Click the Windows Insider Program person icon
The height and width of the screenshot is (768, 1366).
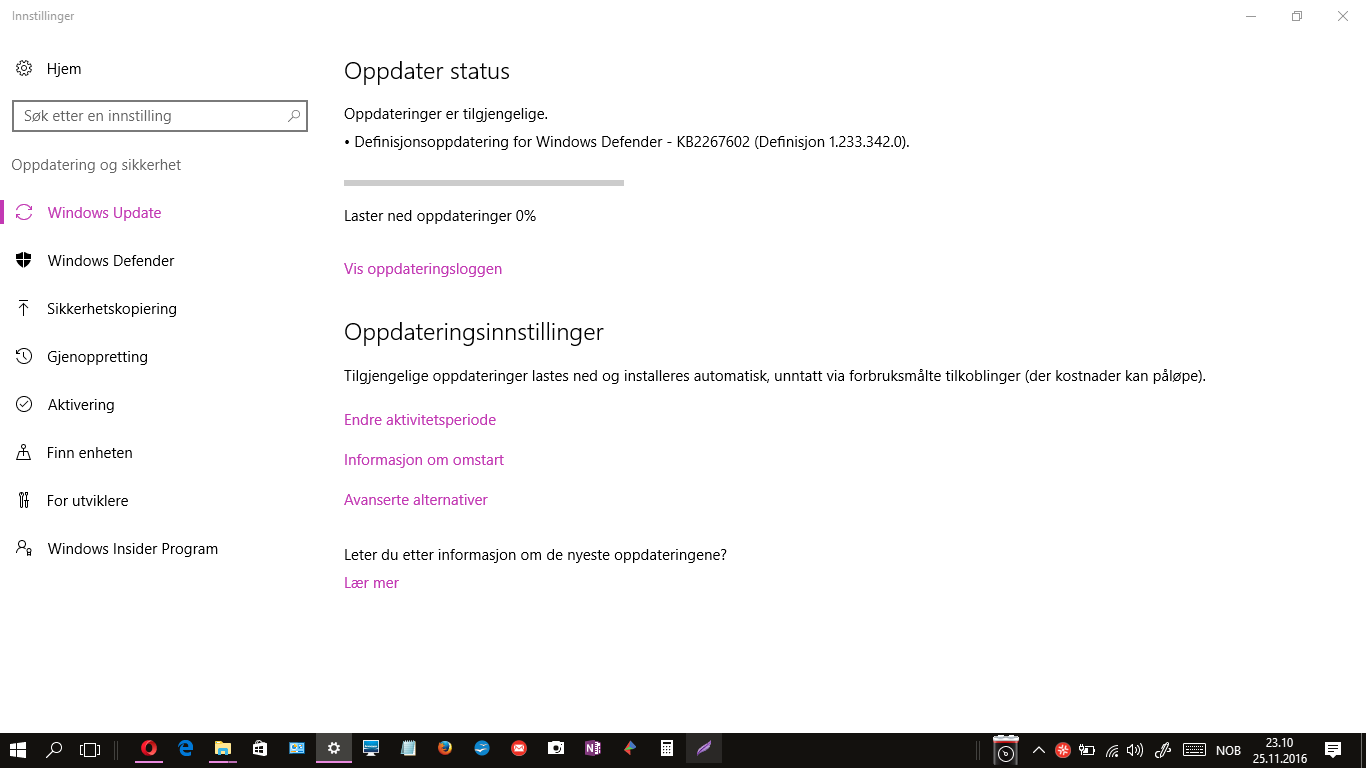tap(24, 549)
